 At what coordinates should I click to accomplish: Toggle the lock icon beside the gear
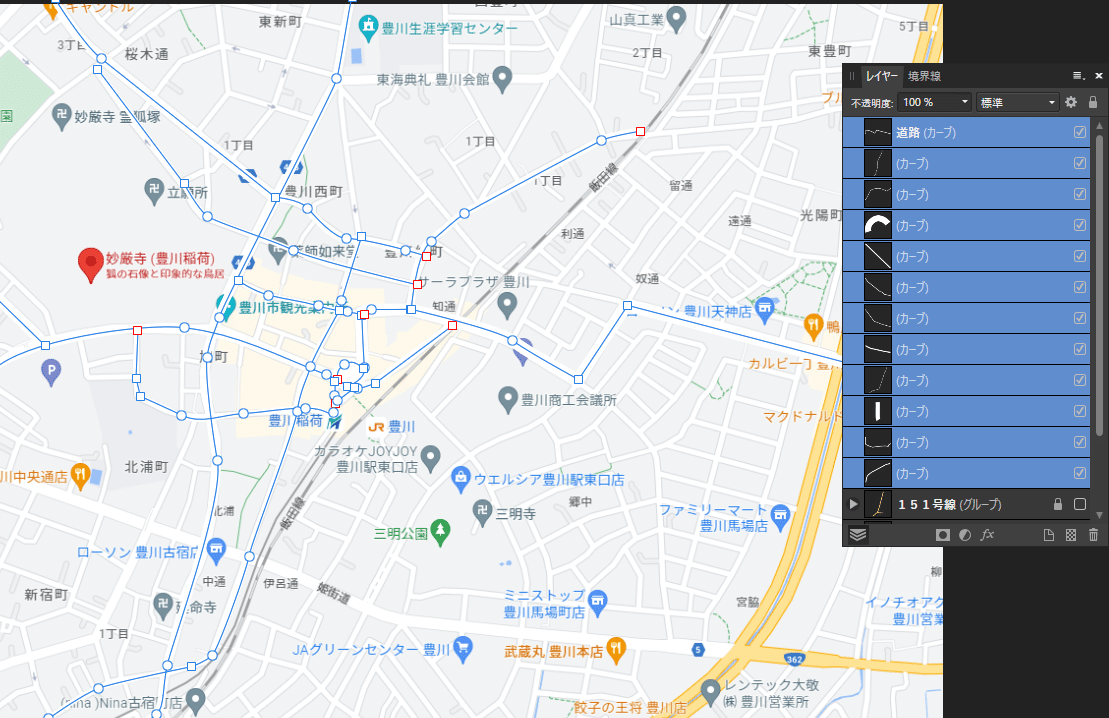tap(1093, 102)
